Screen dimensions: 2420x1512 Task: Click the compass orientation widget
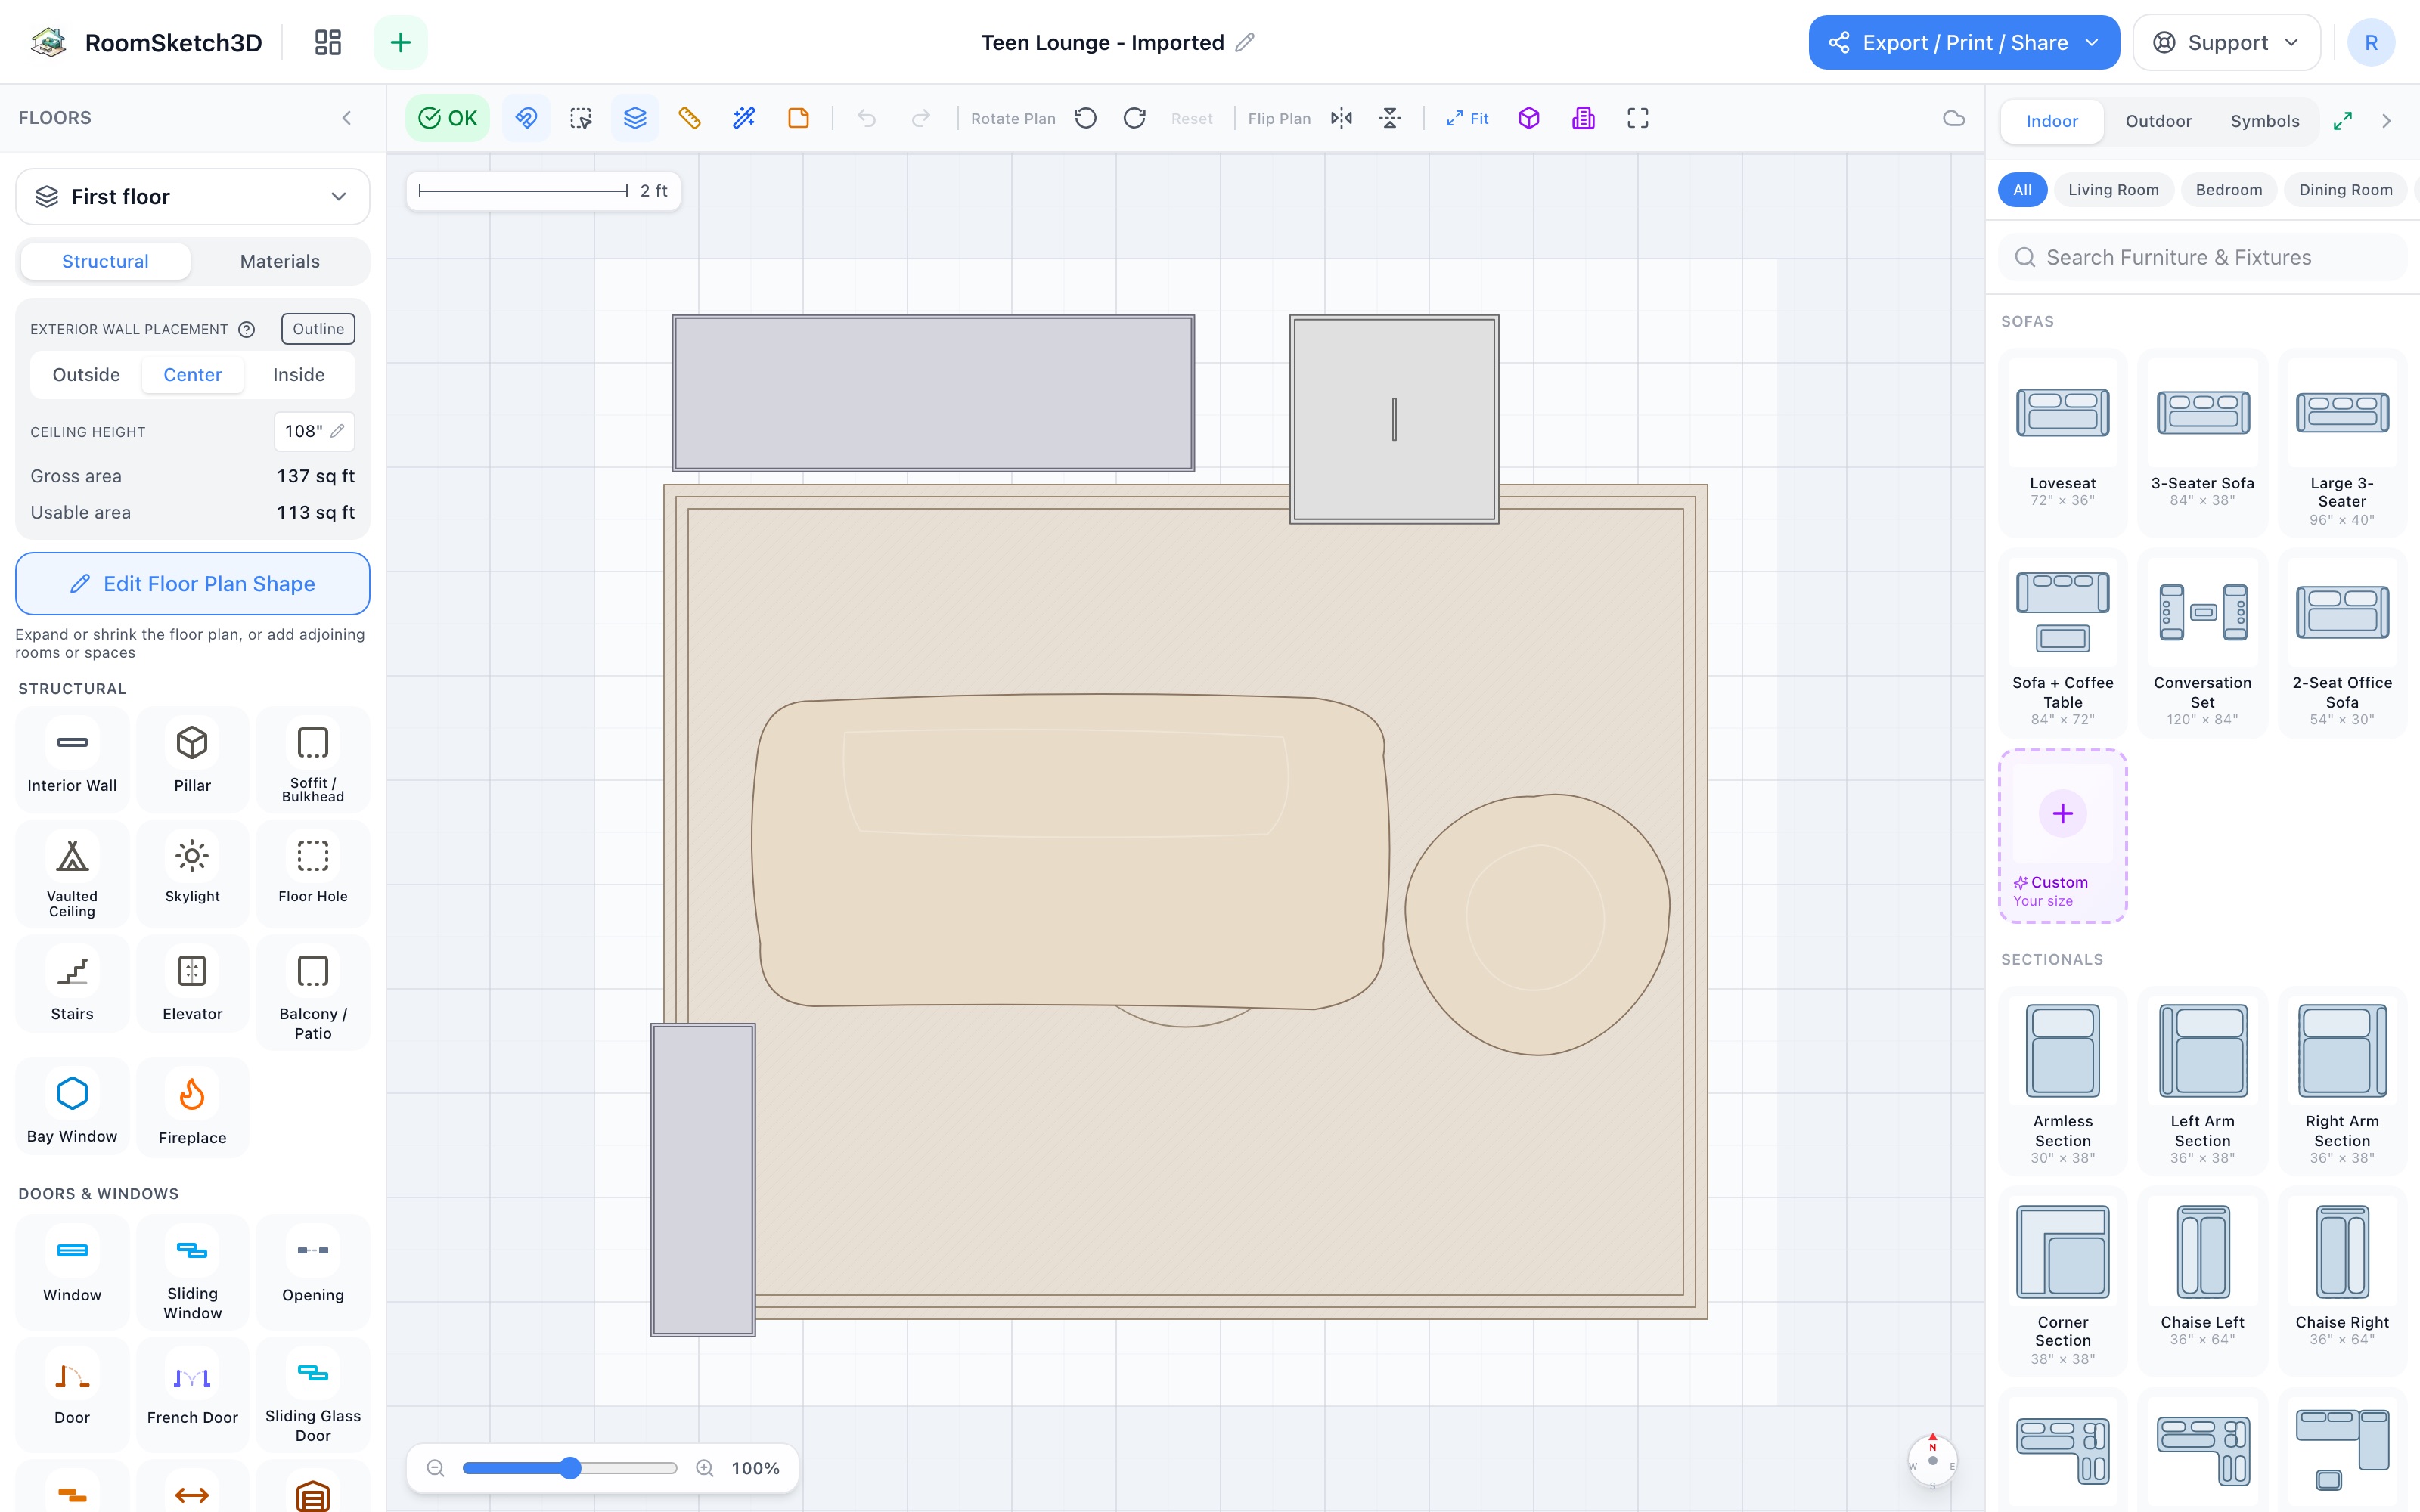click(x=1932, y=1460)
